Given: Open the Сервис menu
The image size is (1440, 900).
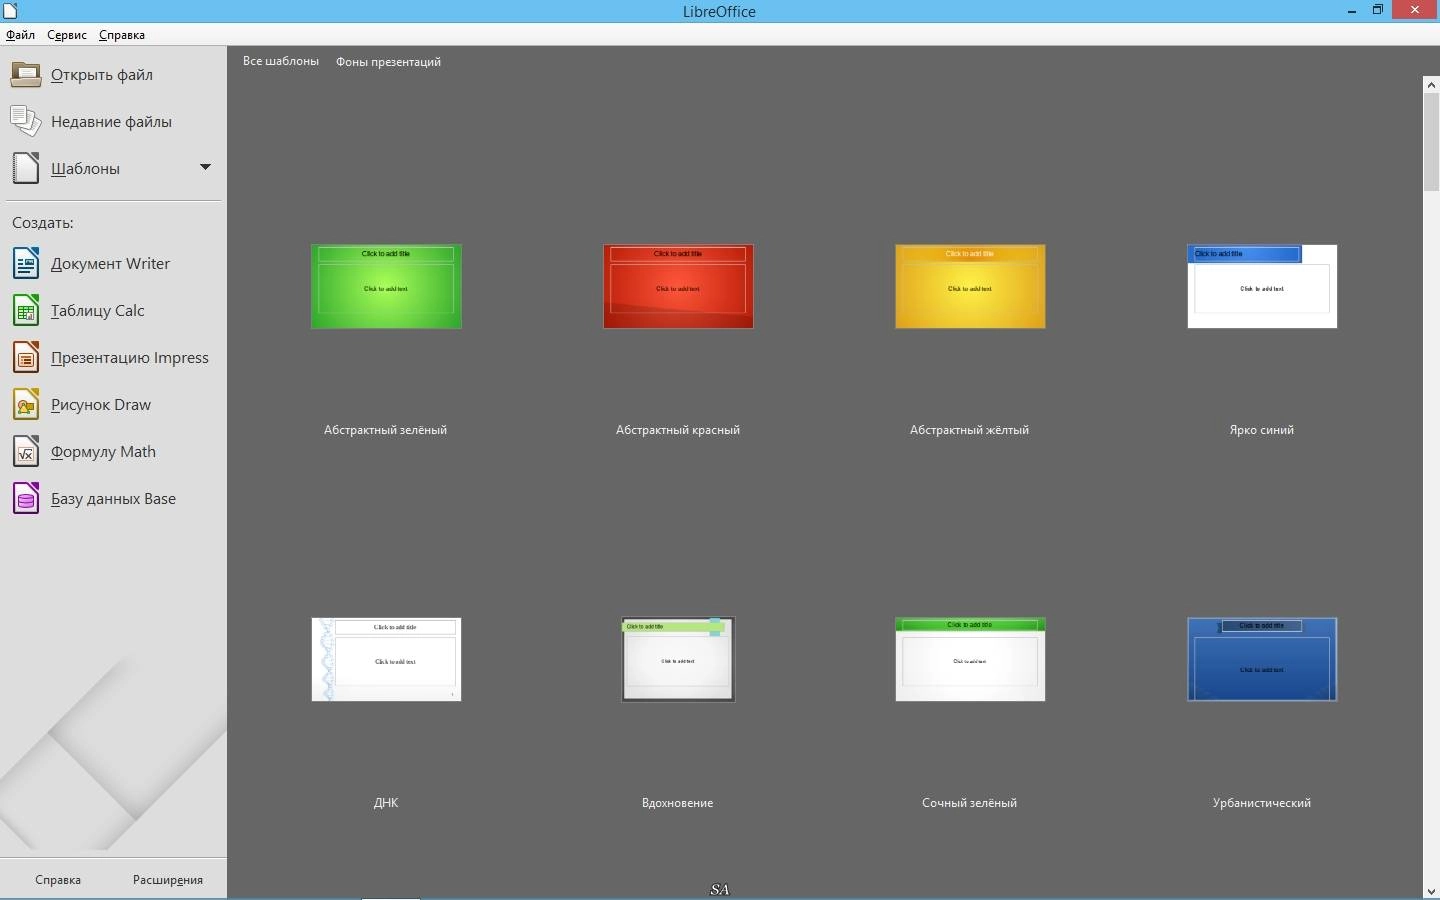Looking at the screenshot, I should click(67, 35).
